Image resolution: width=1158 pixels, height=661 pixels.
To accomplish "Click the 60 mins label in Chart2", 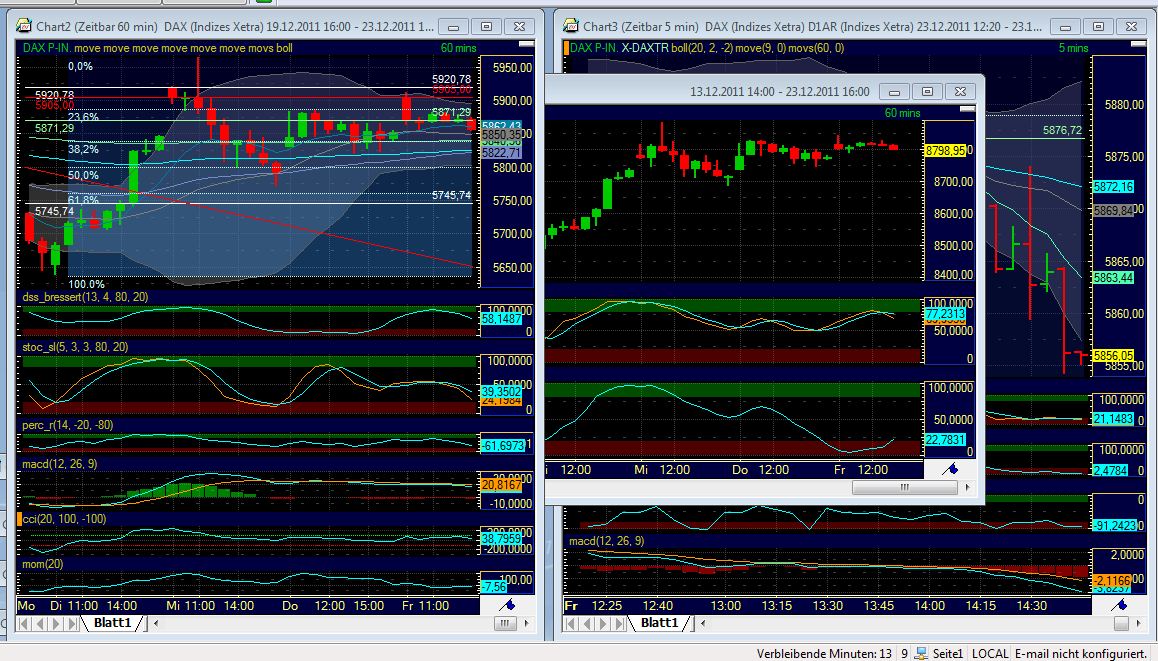I will click(459, 48).
